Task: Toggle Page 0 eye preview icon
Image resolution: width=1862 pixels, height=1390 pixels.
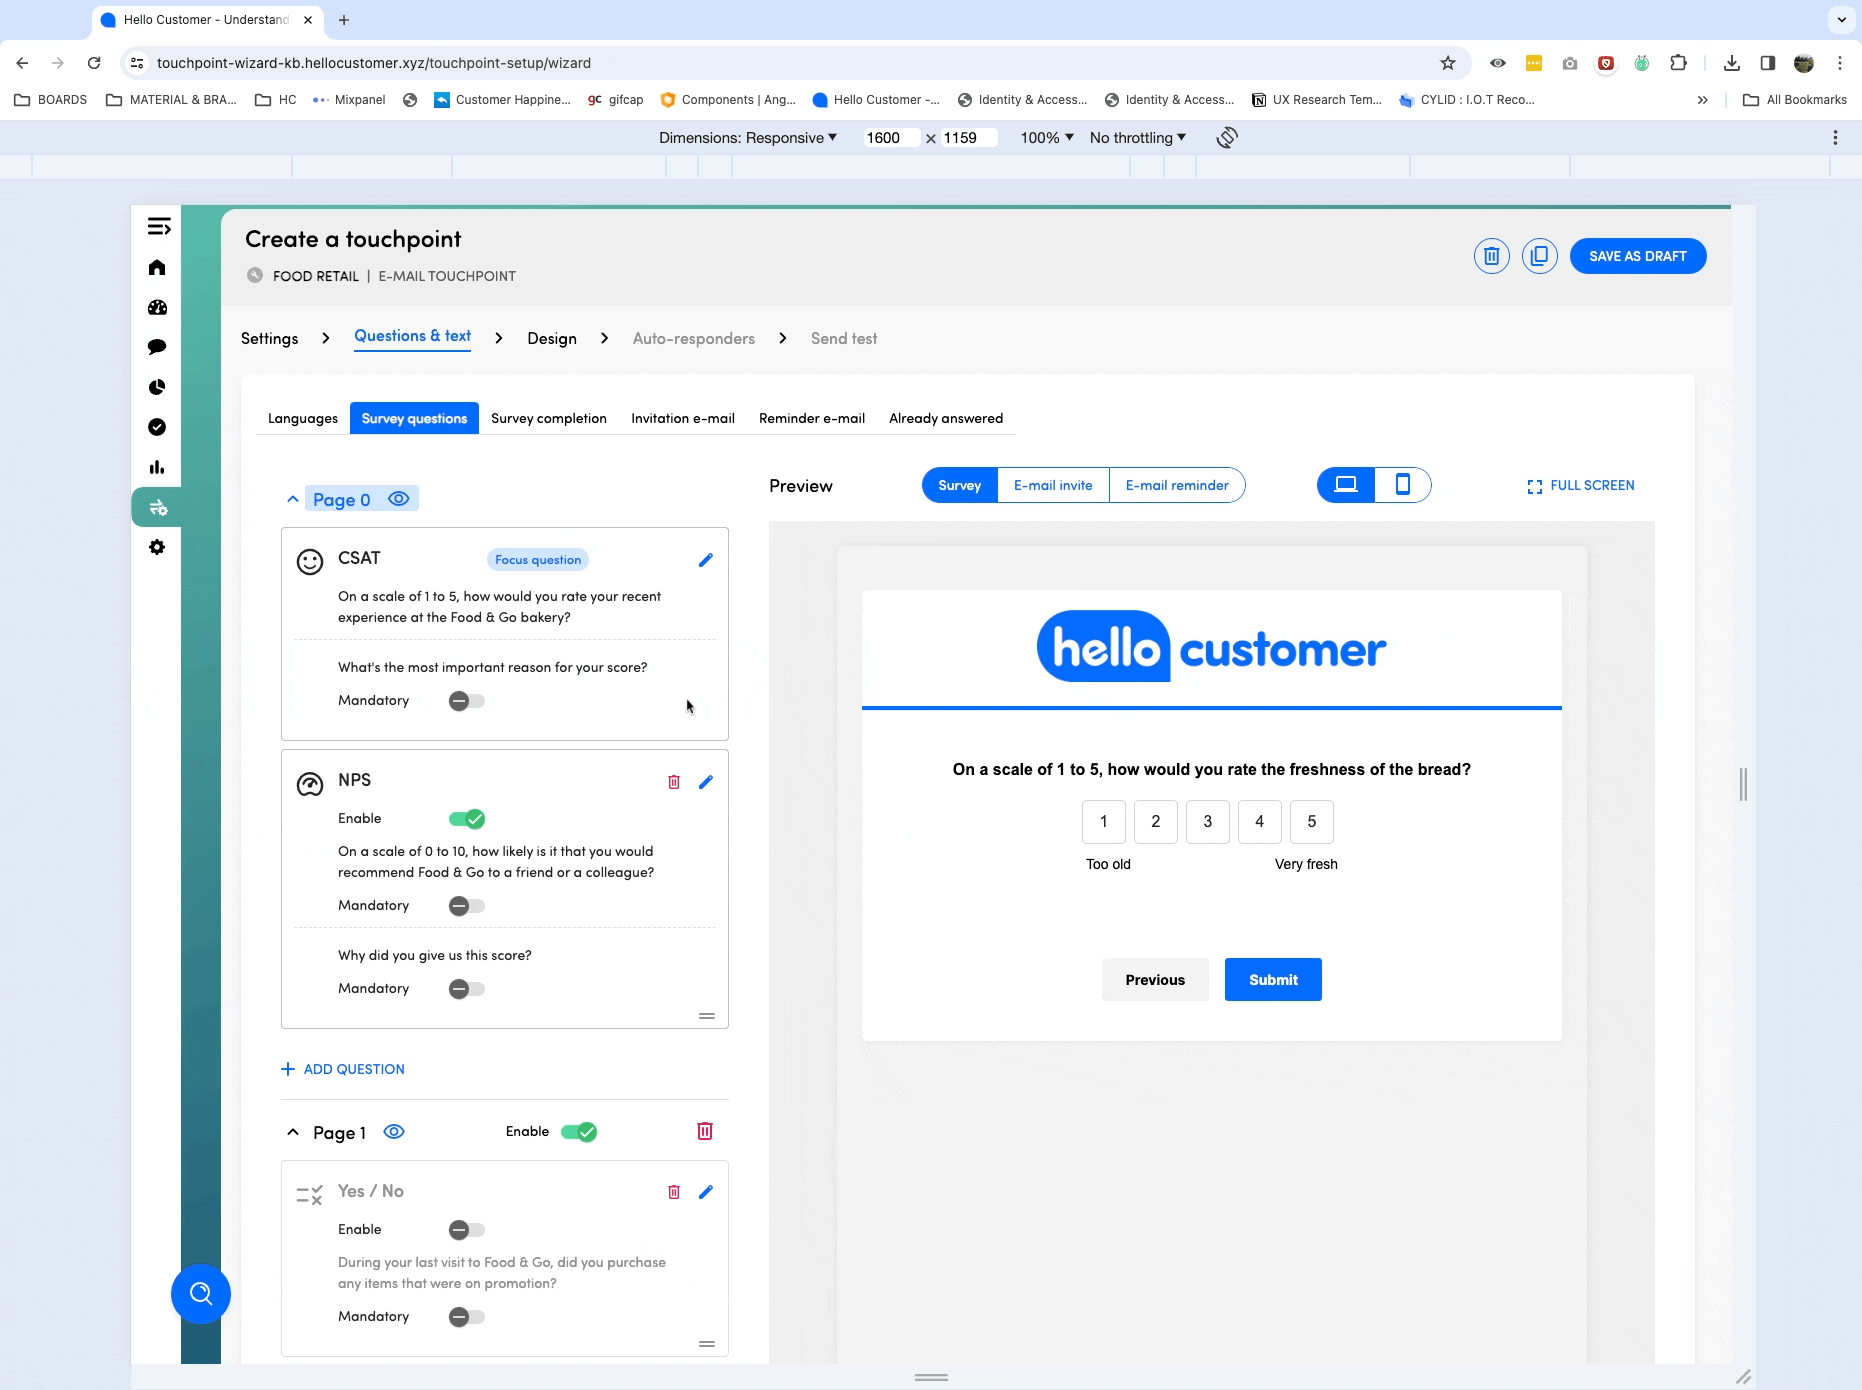Action: [x=399, y=499]
